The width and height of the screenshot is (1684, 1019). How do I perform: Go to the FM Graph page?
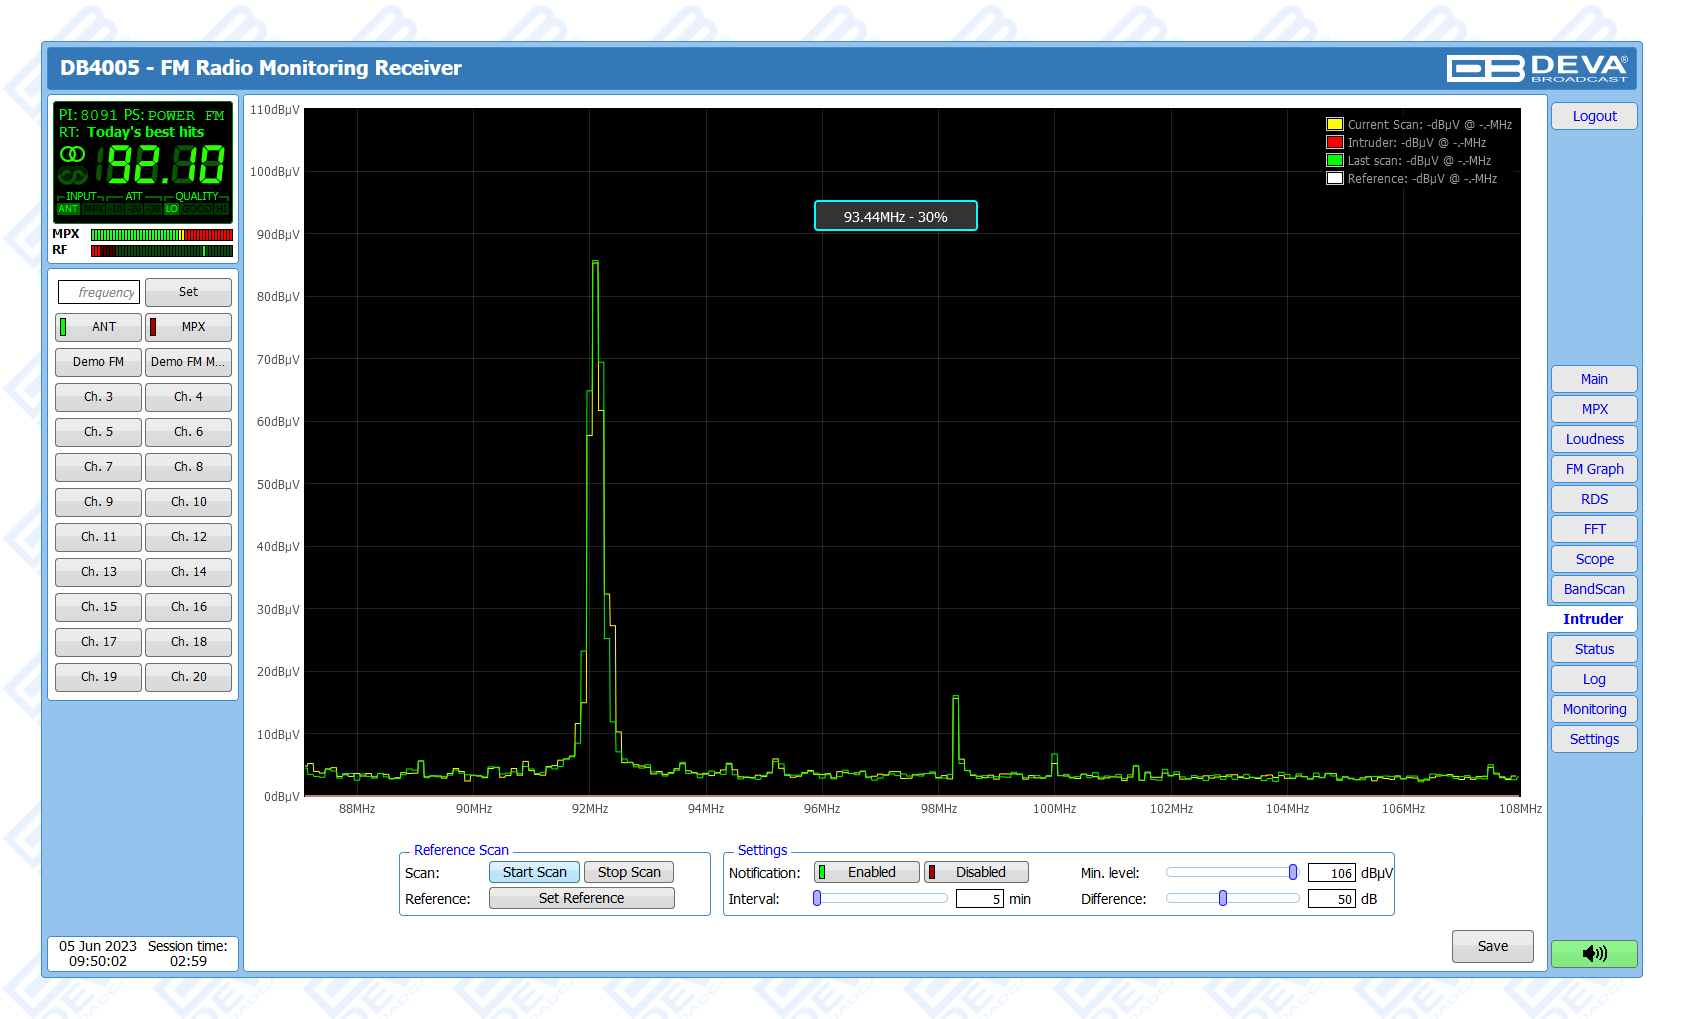point(1594,469)
